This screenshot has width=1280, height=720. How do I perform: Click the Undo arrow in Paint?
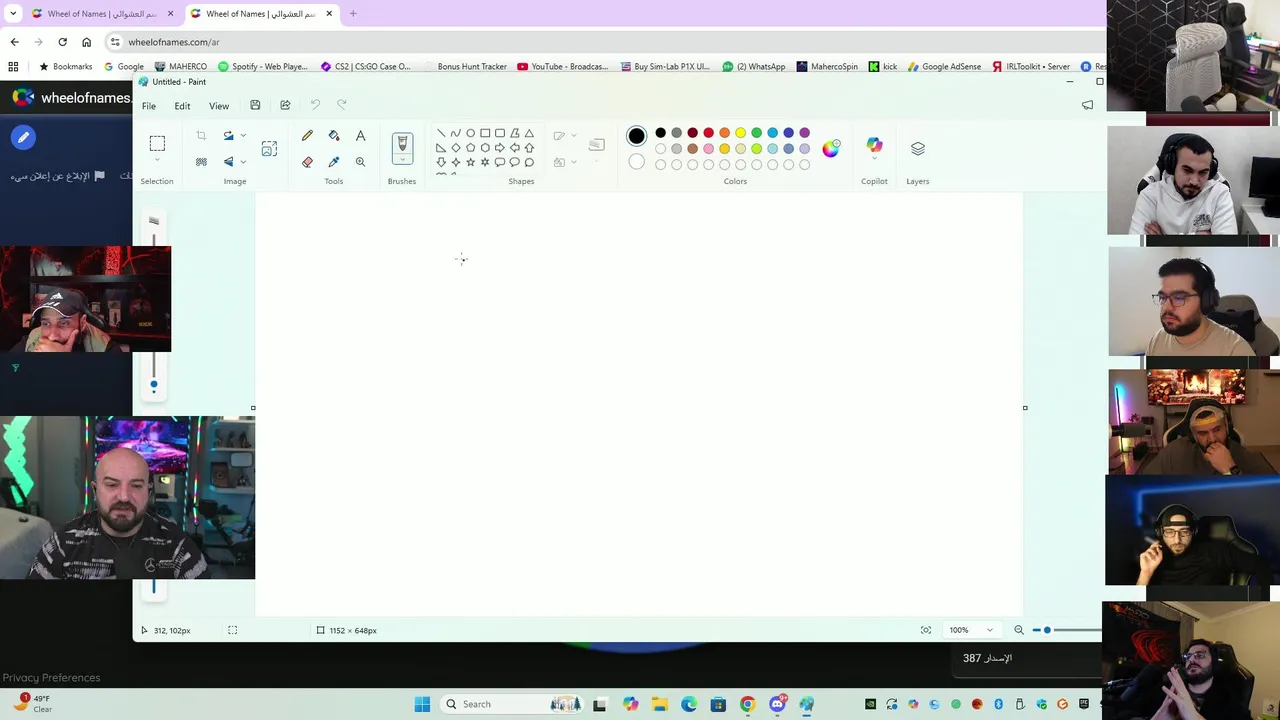[x=315, y=105]
